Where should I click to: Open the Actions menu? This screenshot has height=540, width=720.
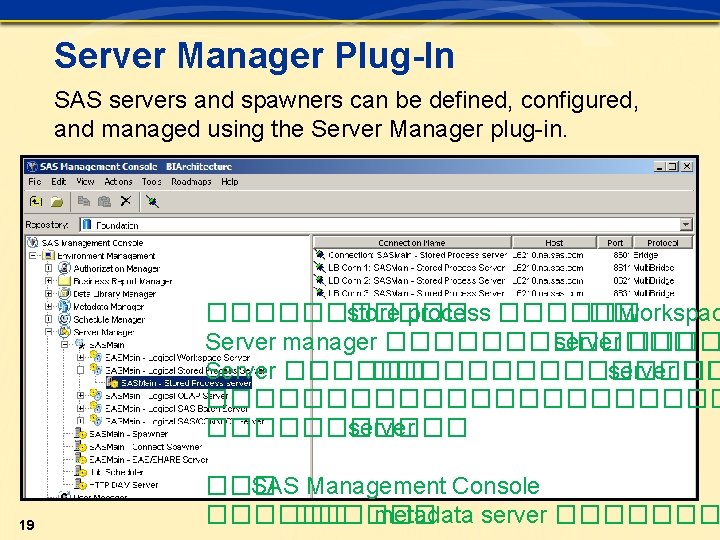[118, 182]
